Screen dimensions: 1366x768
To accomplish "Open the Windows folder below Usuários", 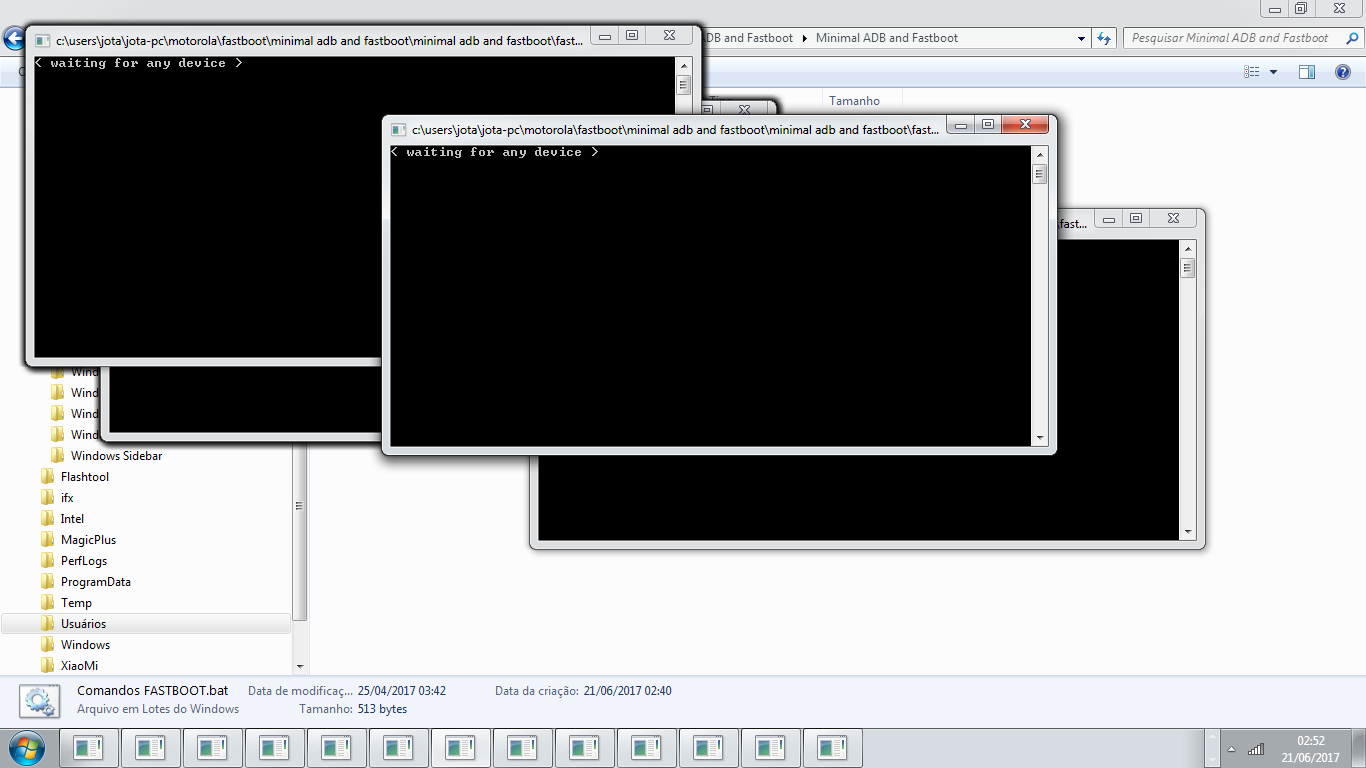I will (85, 645).
